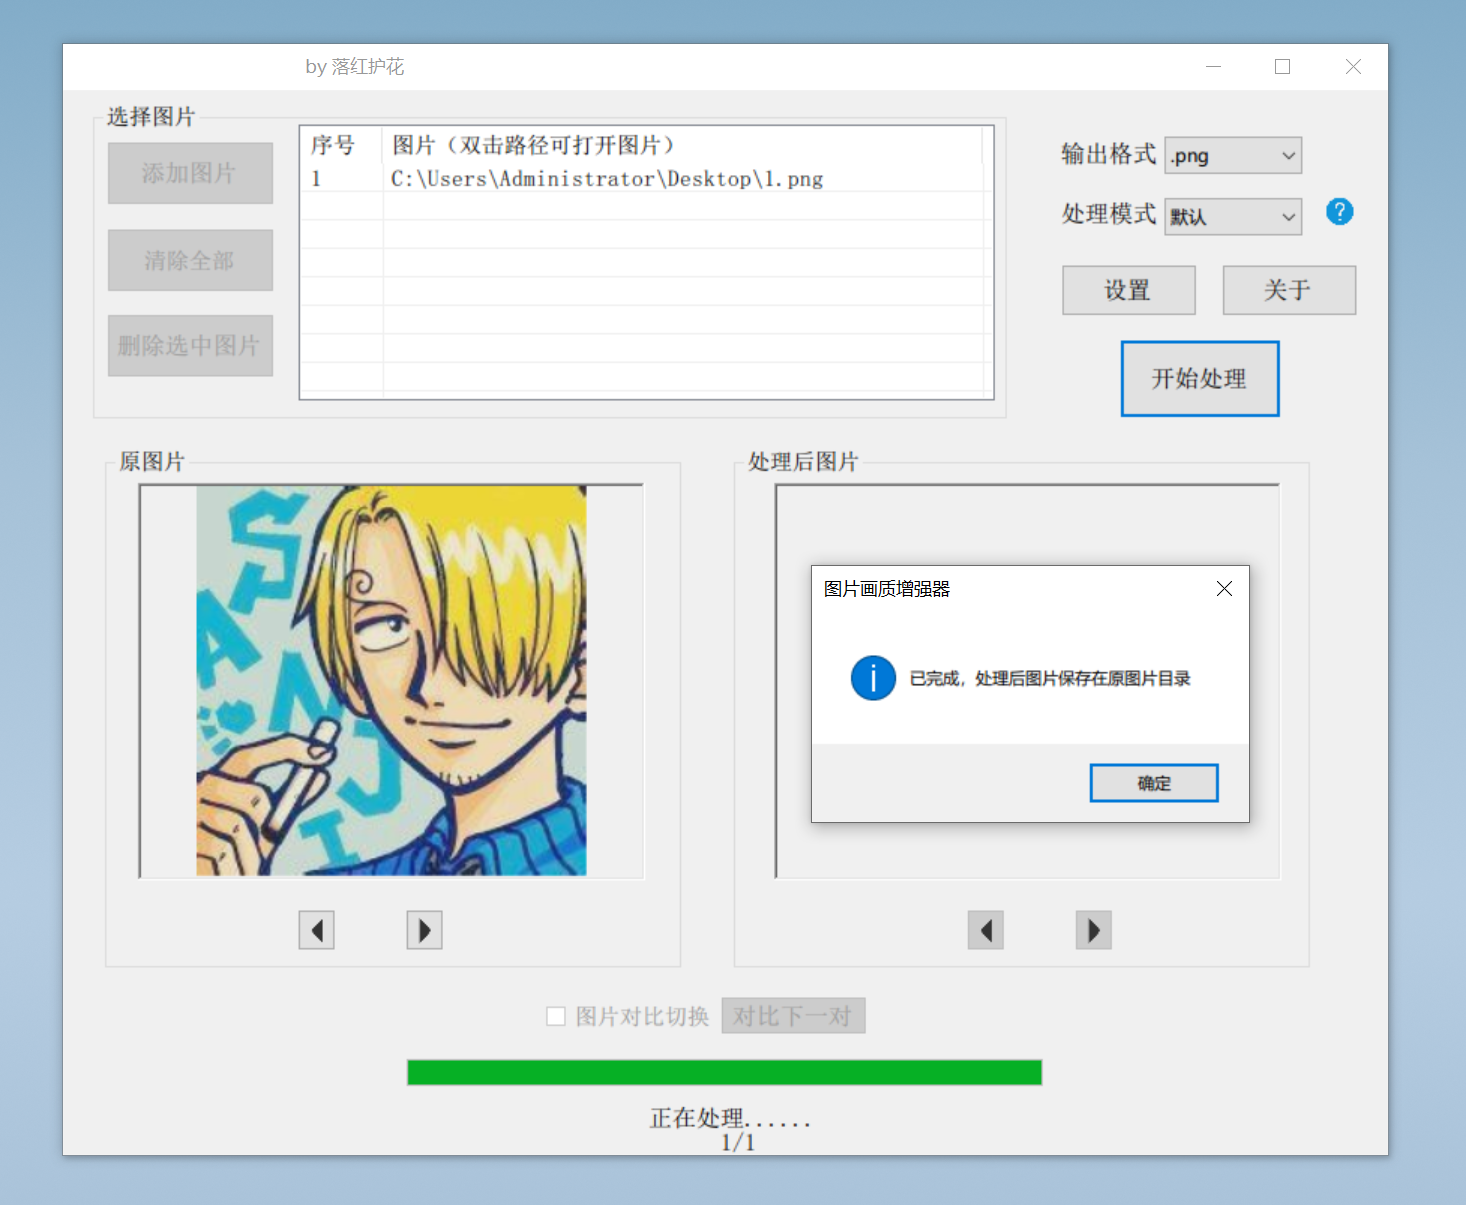Click the blue info icon in dialog

(x=873, y=678)
